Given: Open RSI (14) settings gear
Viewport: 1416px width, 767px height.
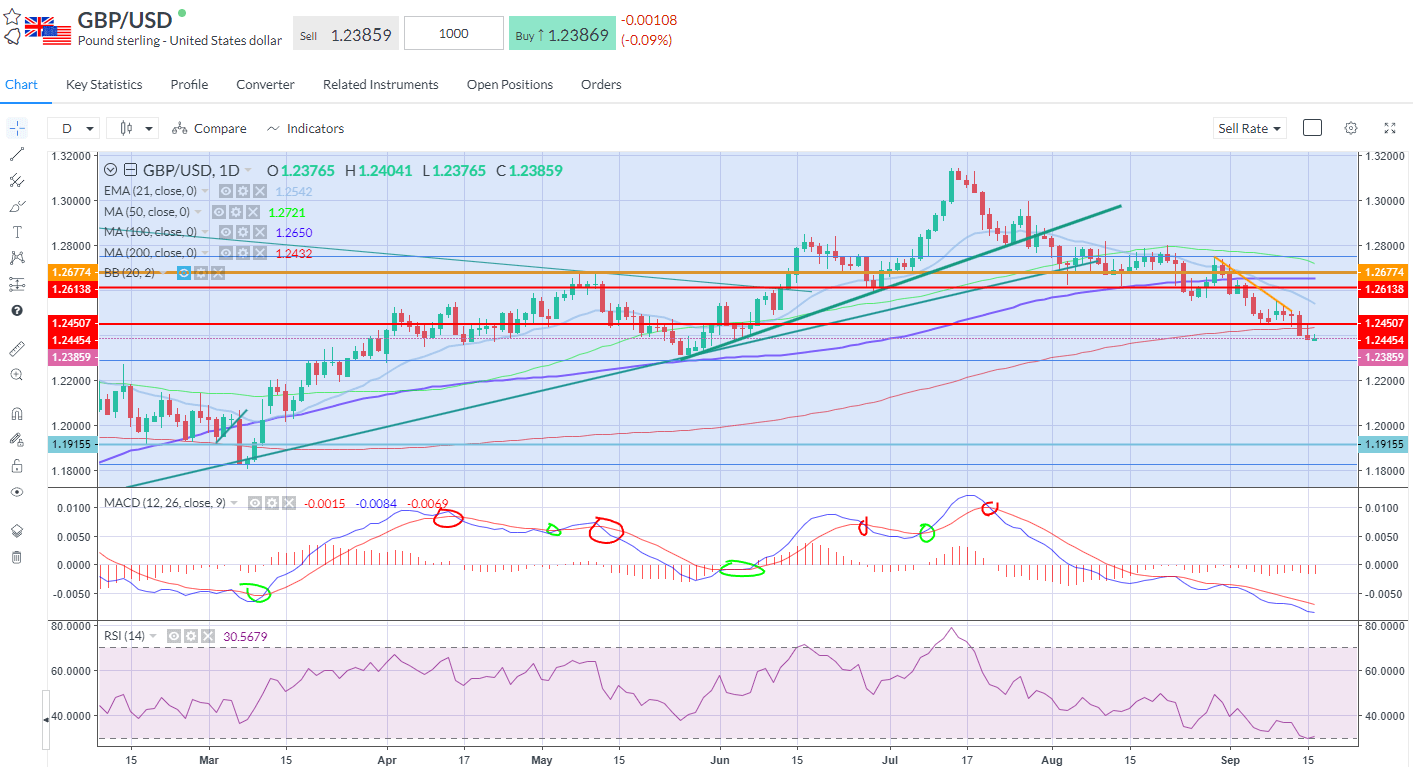Looking at the screenshot, I should point(191,635).
